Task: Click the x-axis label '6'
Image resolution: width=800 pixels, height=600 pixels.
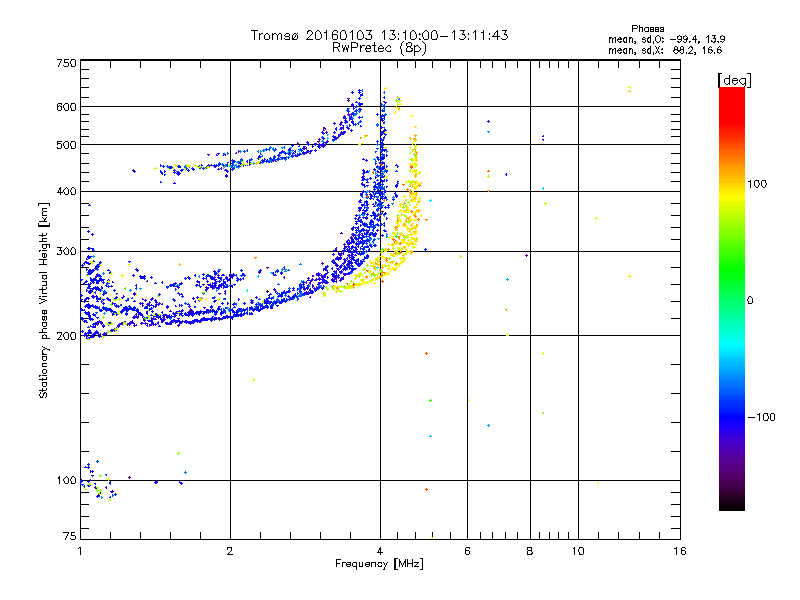Action: [x=467, y=551]
